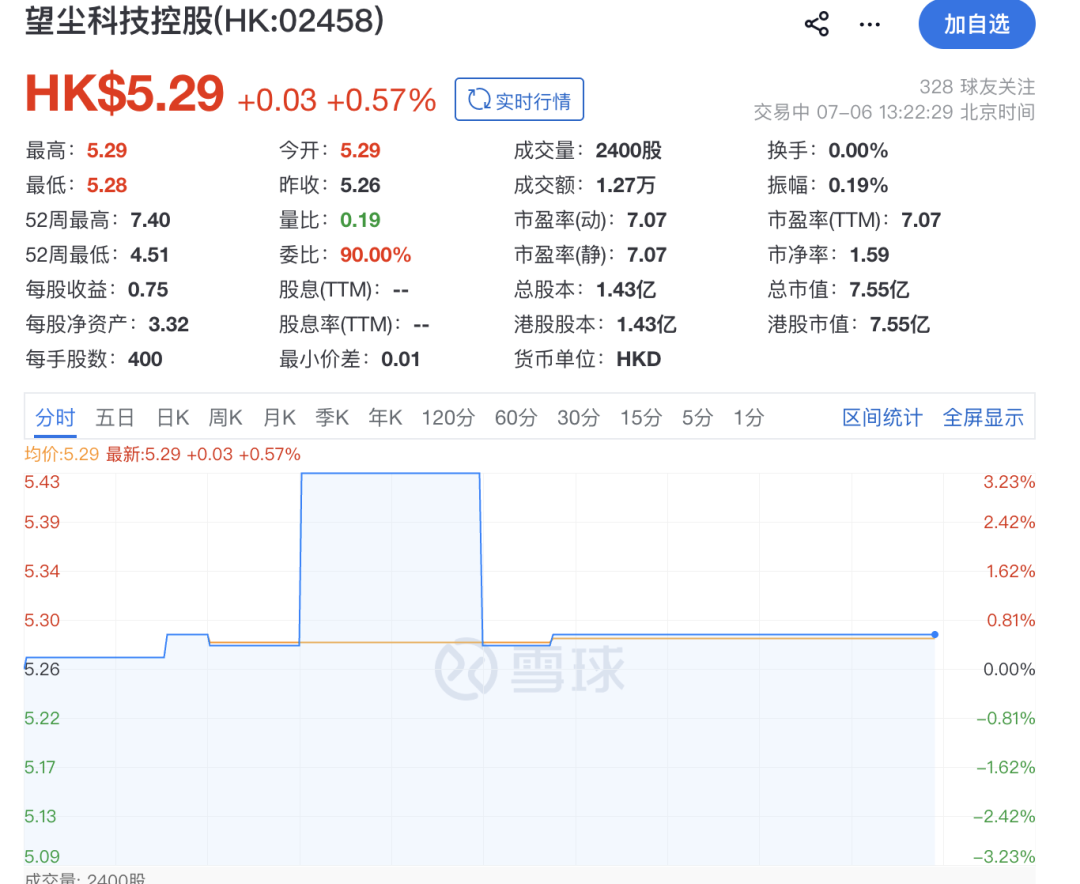Click the HK$5.29 current price
Screen dimensions: 1080x884
click(x=125, y=94)
